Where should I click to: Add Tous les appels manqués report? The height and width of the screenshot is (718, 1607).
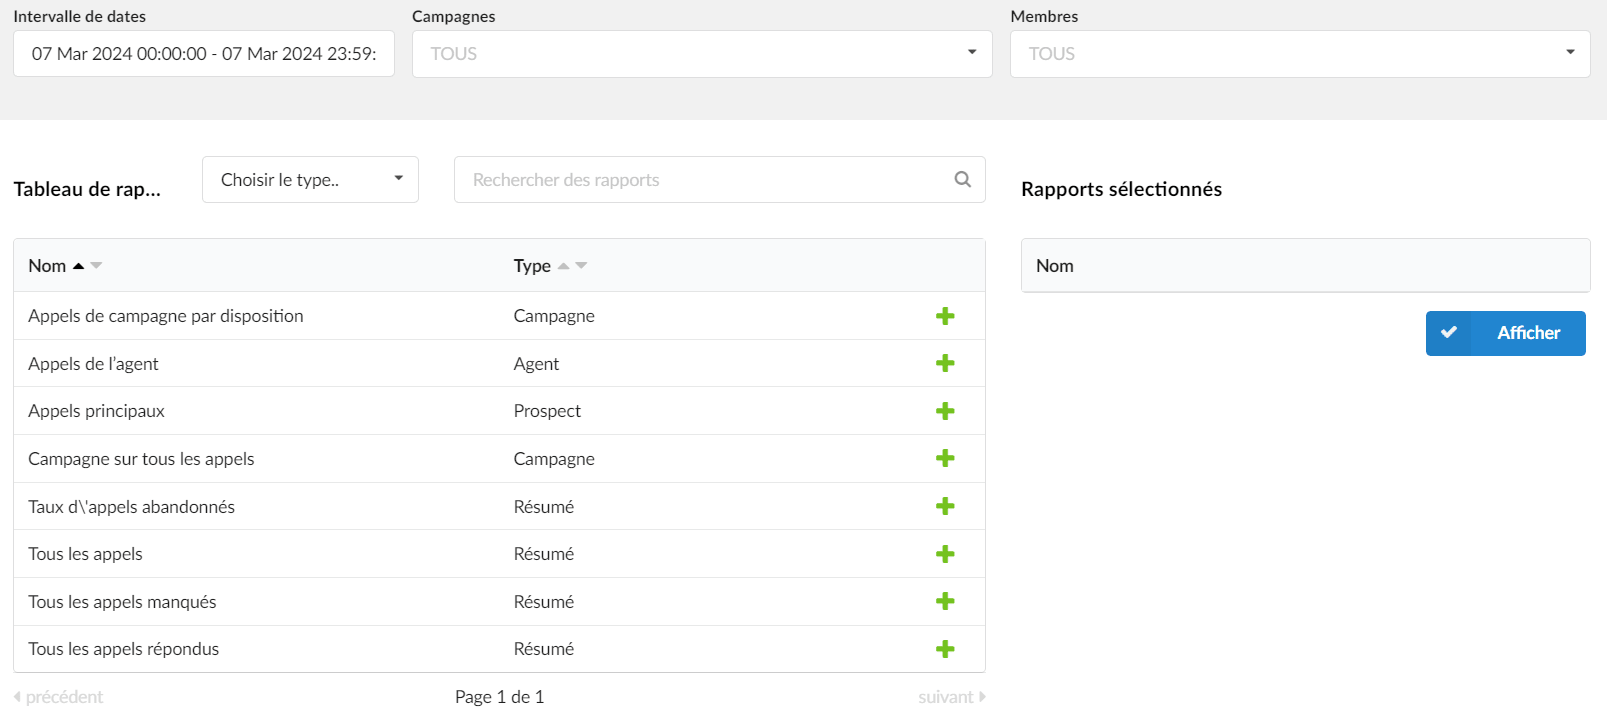click(x=945, y=601)
